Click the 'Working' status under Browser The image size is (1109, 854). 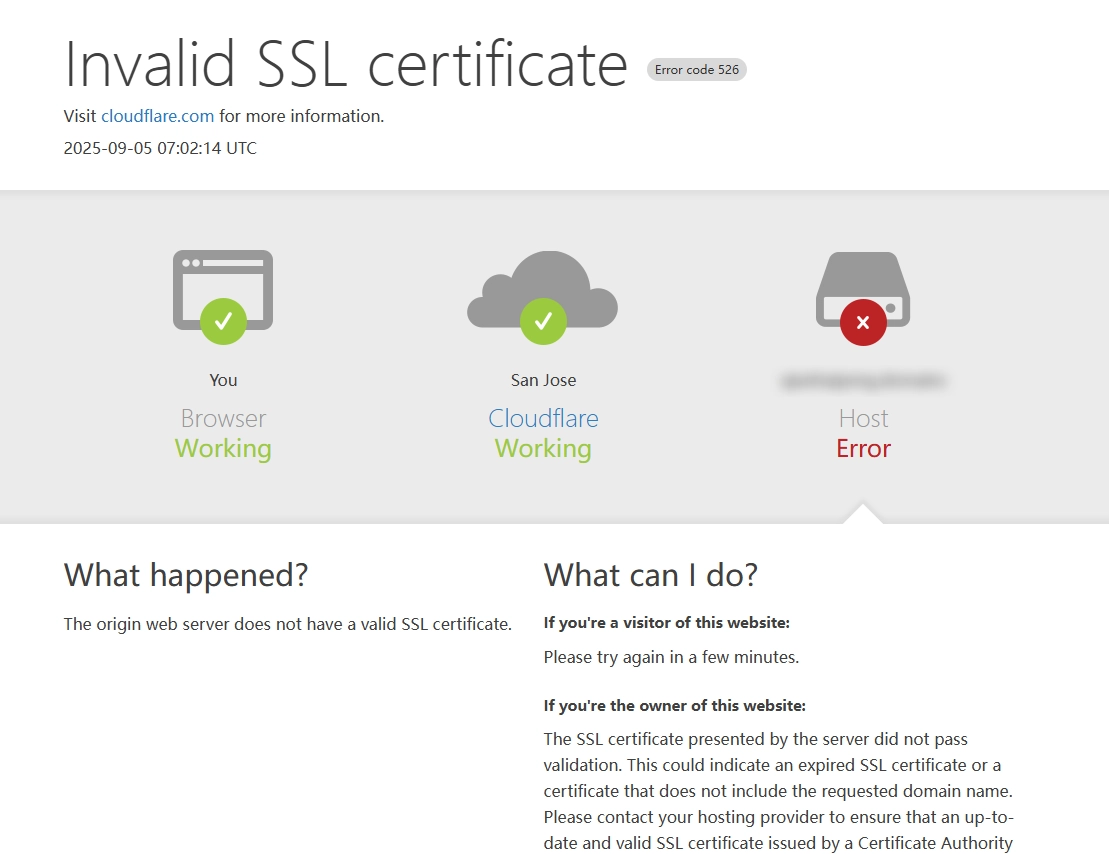[222, 448]
